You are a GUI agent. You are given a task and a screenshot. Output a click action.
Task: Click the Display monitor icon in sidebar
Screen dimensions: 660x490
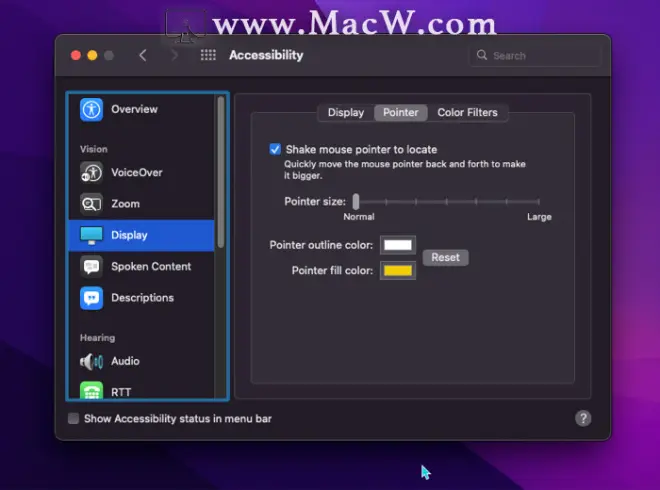pos(91,235)
